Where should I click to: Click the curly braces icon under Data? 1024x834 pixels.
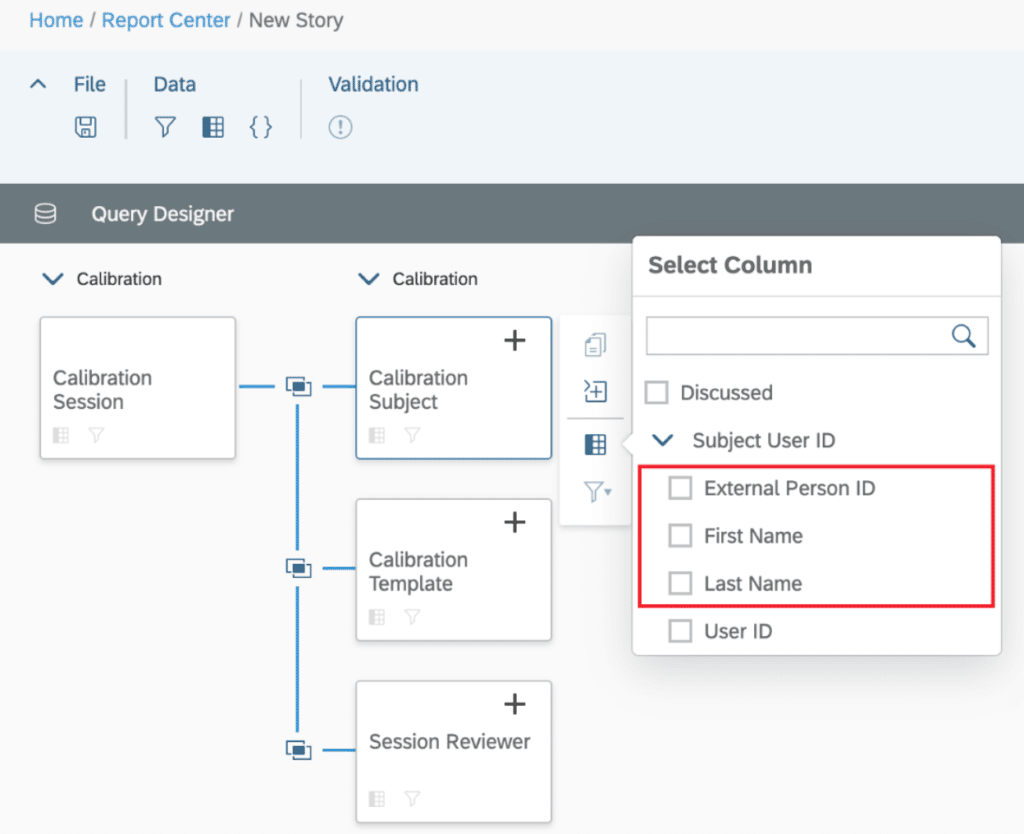[x=260, y=127]
